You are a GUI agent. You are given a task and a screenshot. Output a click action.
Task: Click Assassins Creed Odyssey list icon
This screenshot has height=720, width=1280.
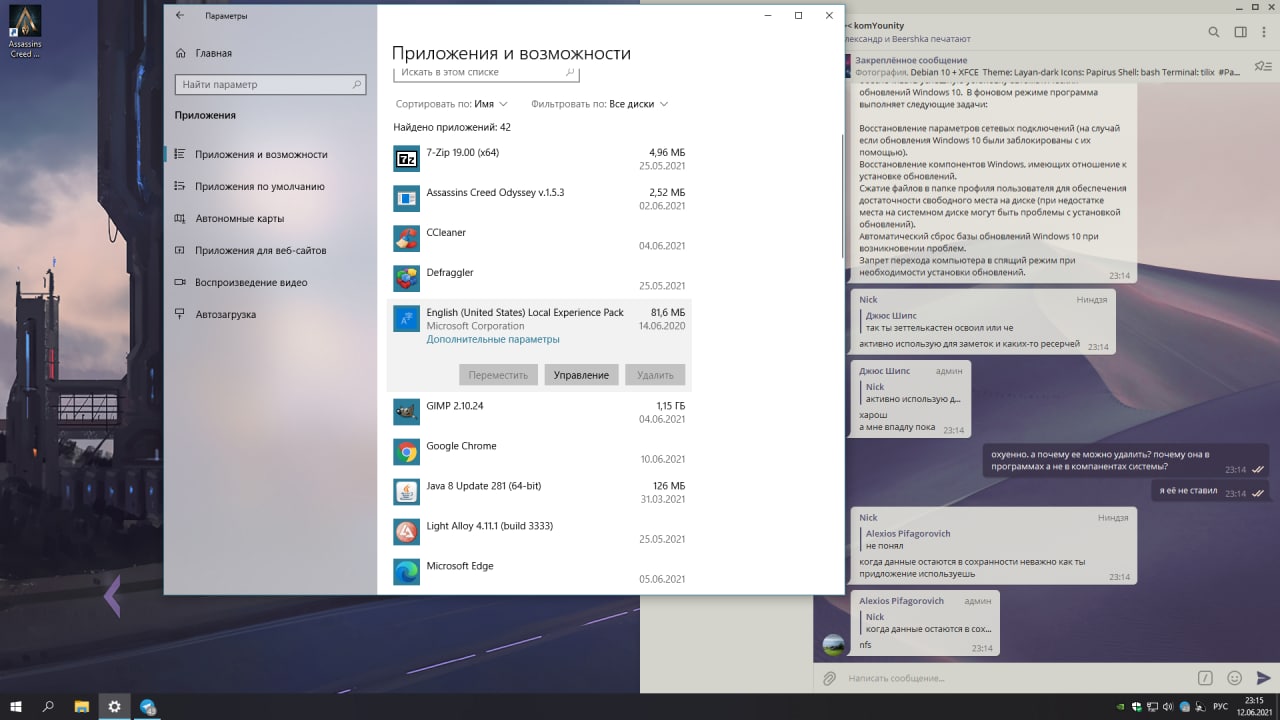[x=406, y=199]
